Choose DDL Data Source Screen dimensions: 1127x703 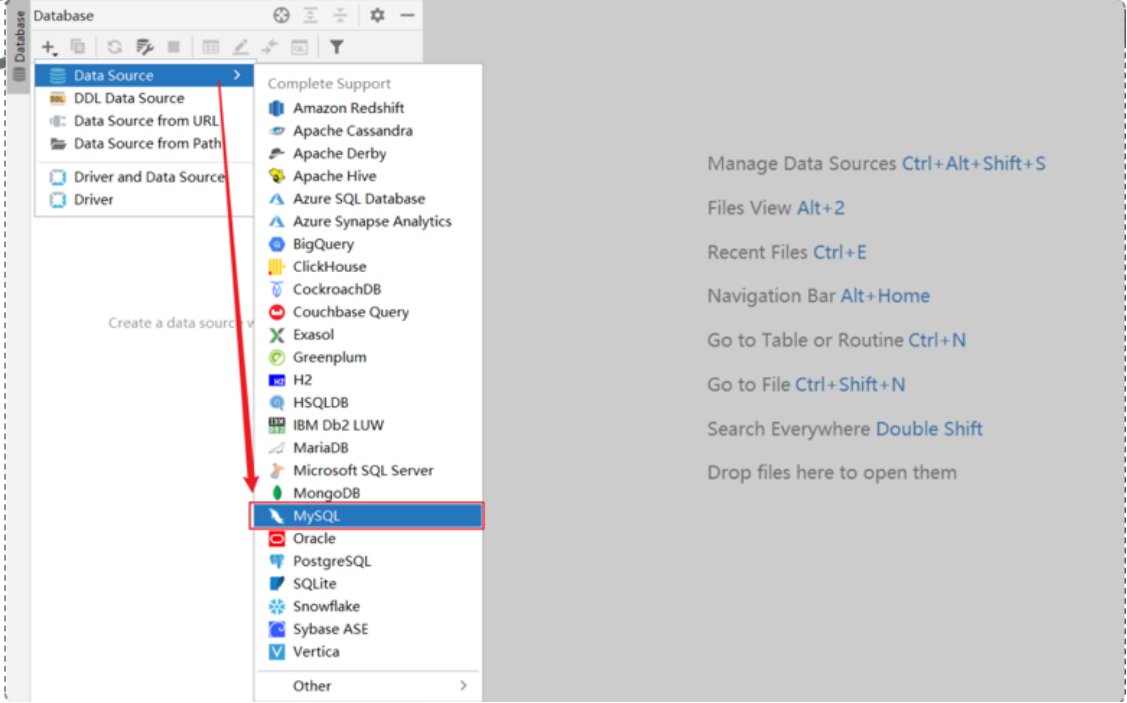144,98
